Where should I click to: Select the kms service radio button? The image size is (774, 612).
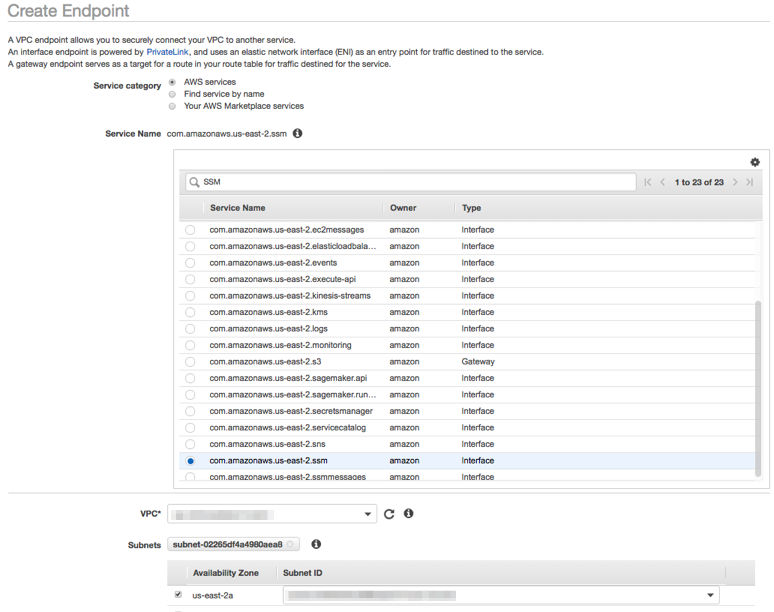[x=190, y=312]
